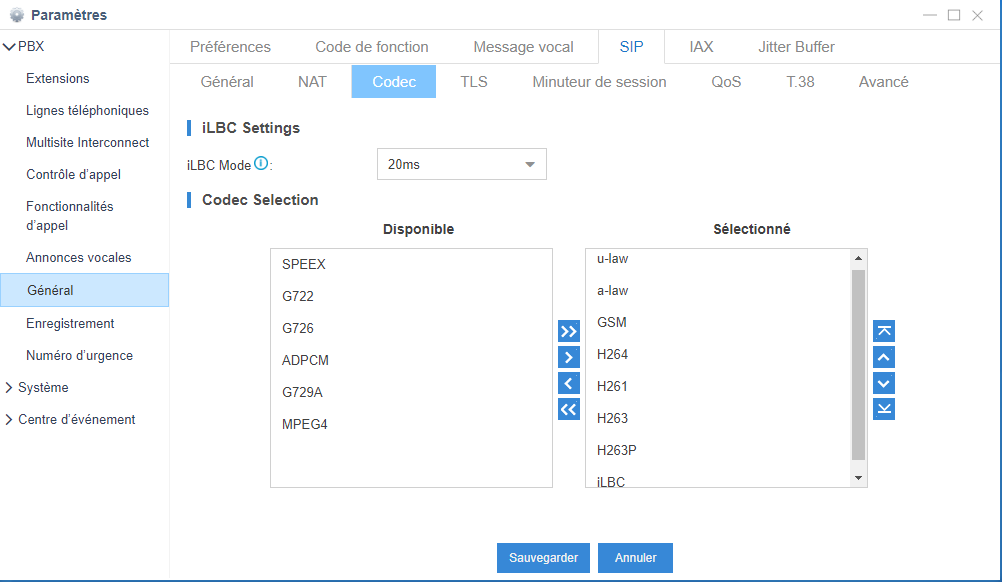The width and height of the screenshot is (1002, 582).
Task: Collapse the PBX tree section
Action: point(10,47)
